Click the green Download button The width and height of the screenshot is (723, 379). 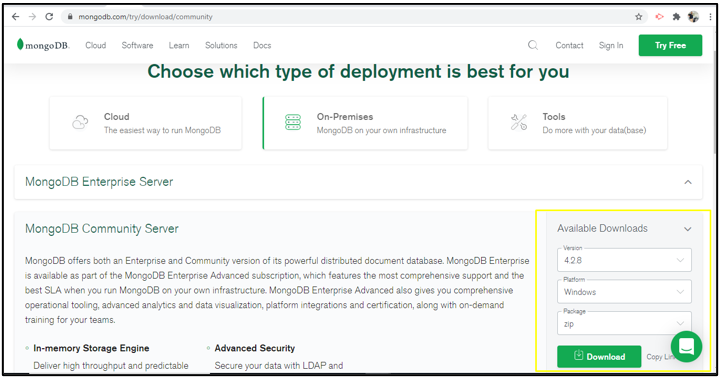click(x=599, y=356)
